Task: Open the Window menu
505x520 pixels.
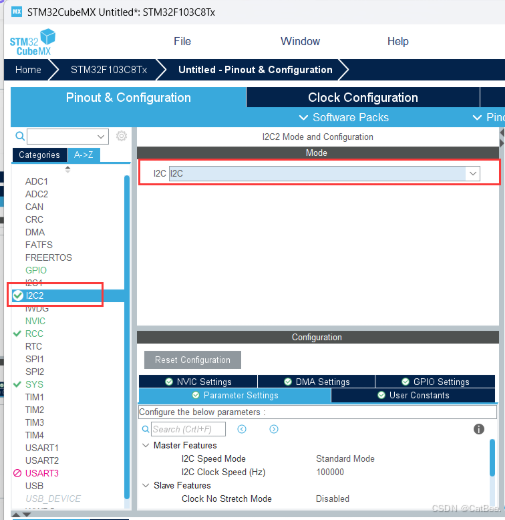Action: coord(300,41)
